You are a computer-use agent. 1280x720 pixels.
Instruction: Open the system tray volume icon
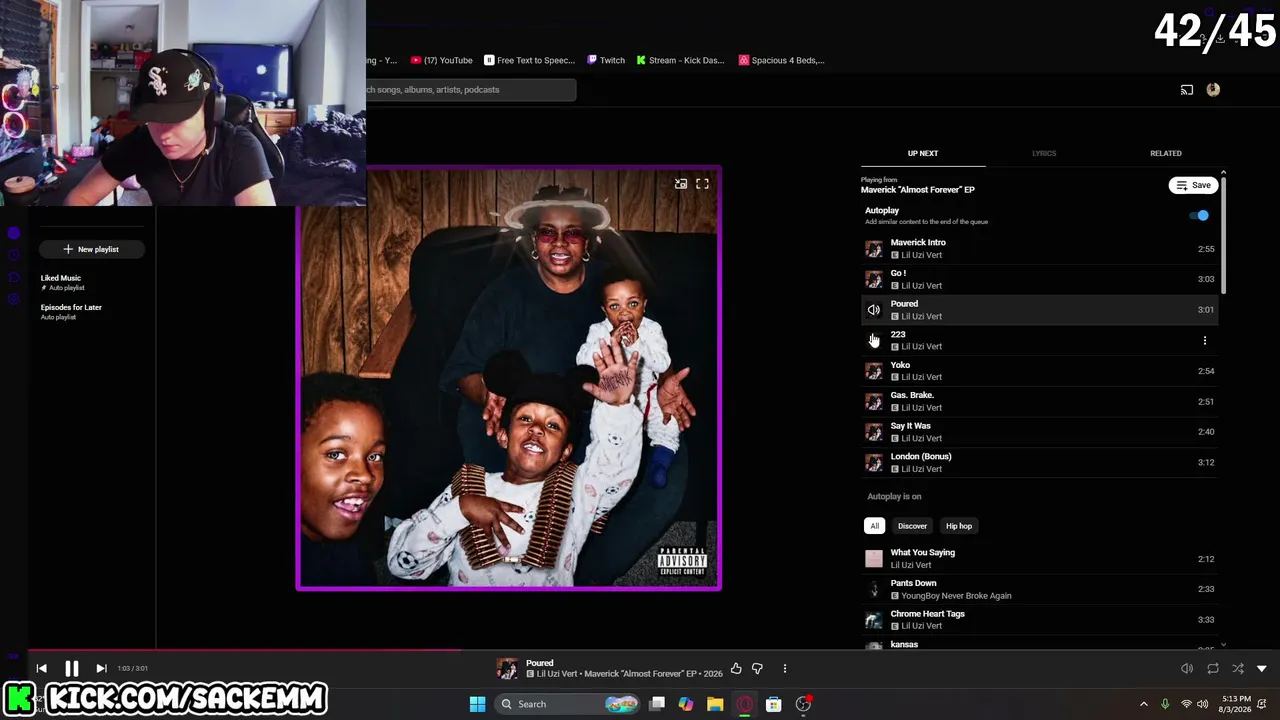coord(1203,704)
